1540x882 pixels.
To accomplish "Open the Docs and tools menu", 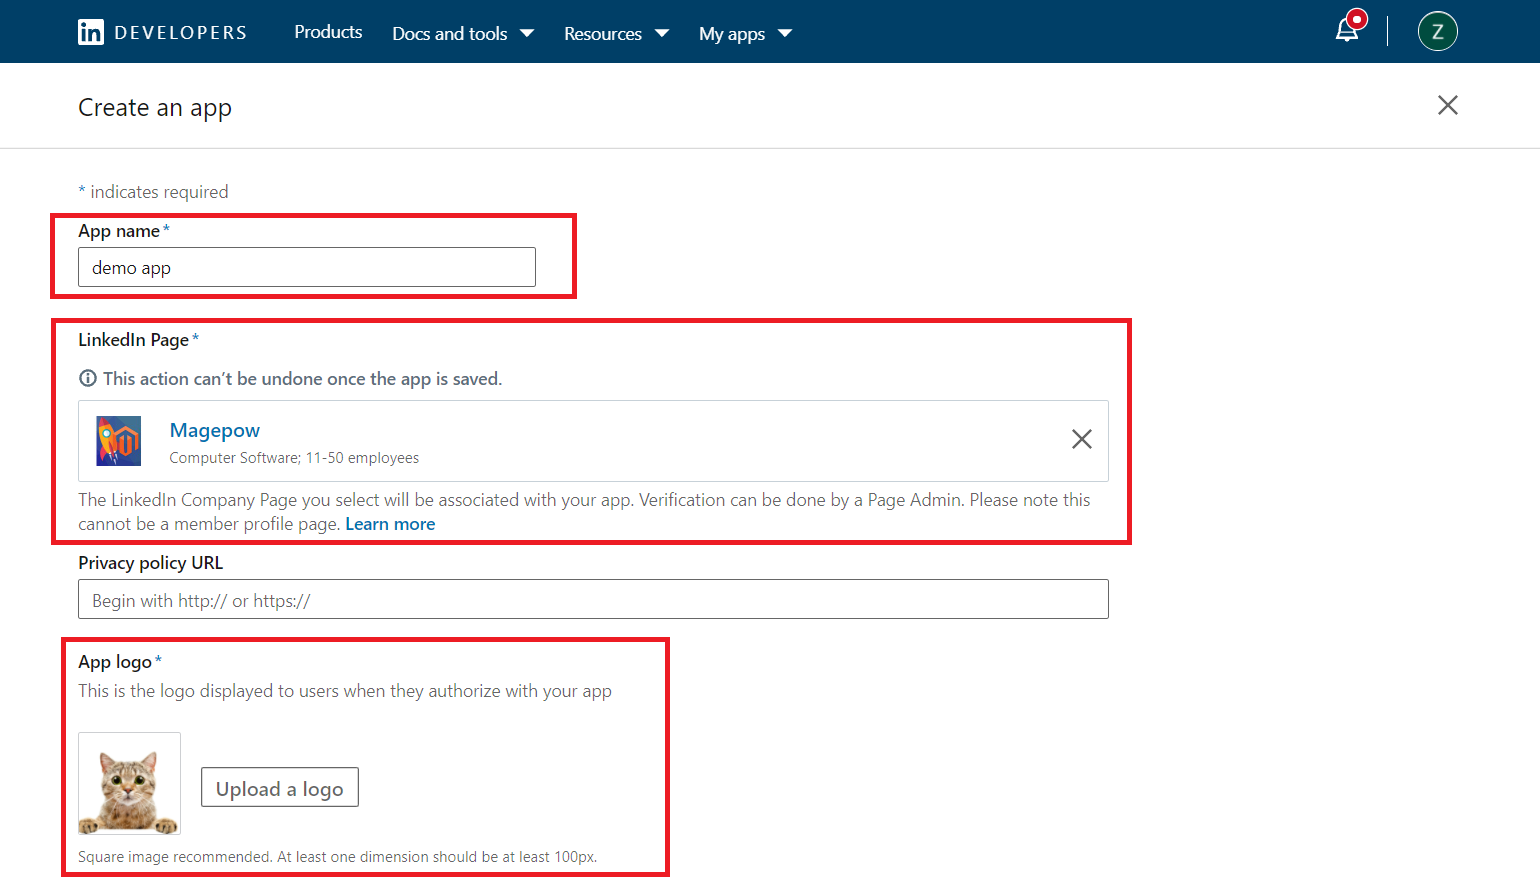I will 449,34.
